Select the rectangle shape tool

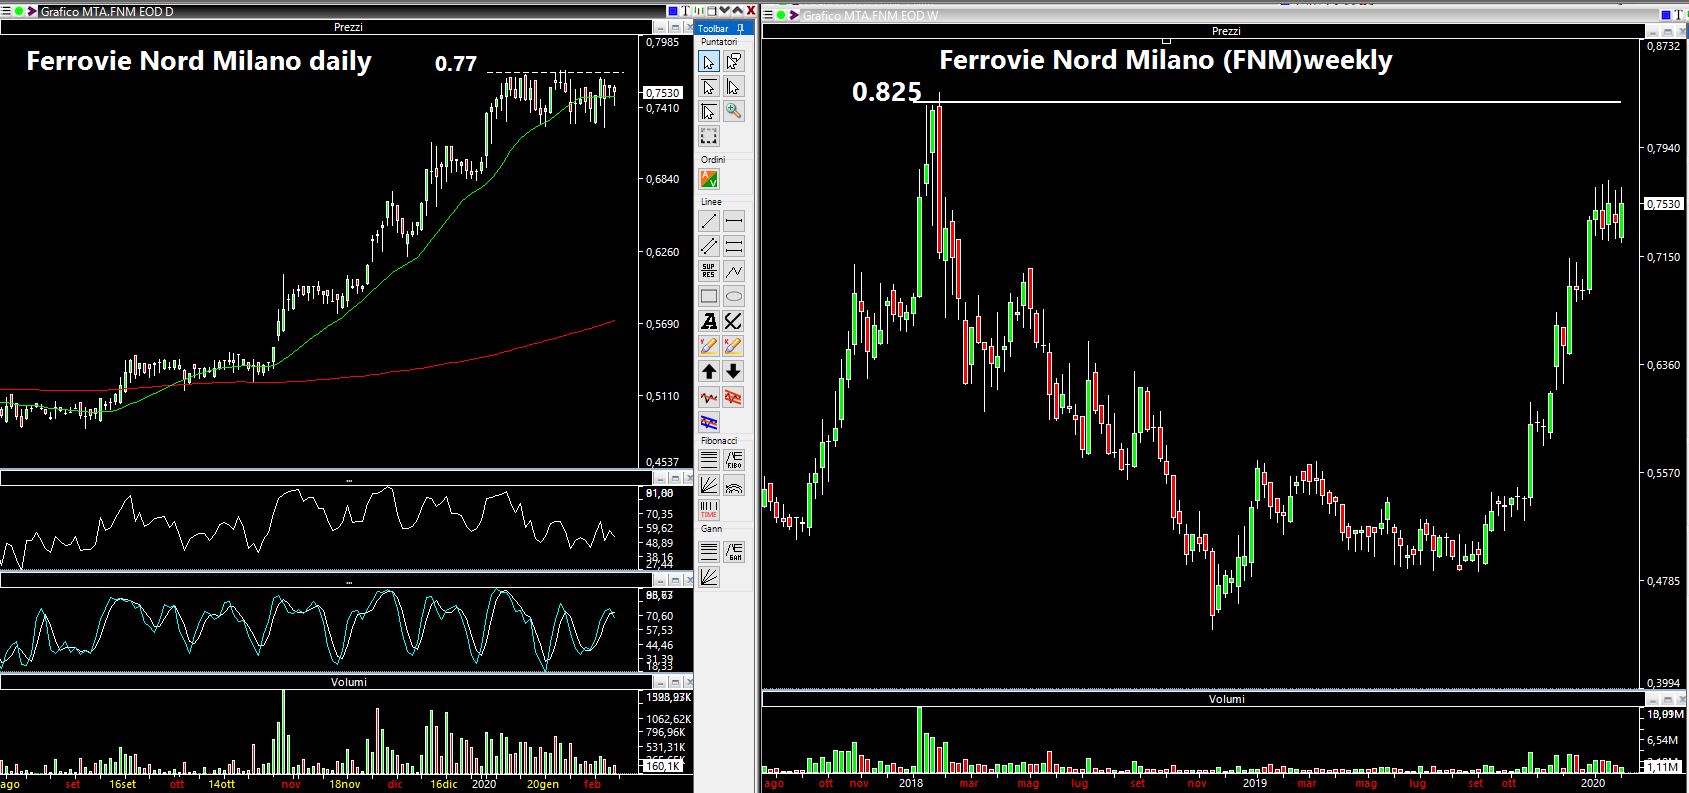click(x=709, y=296)
